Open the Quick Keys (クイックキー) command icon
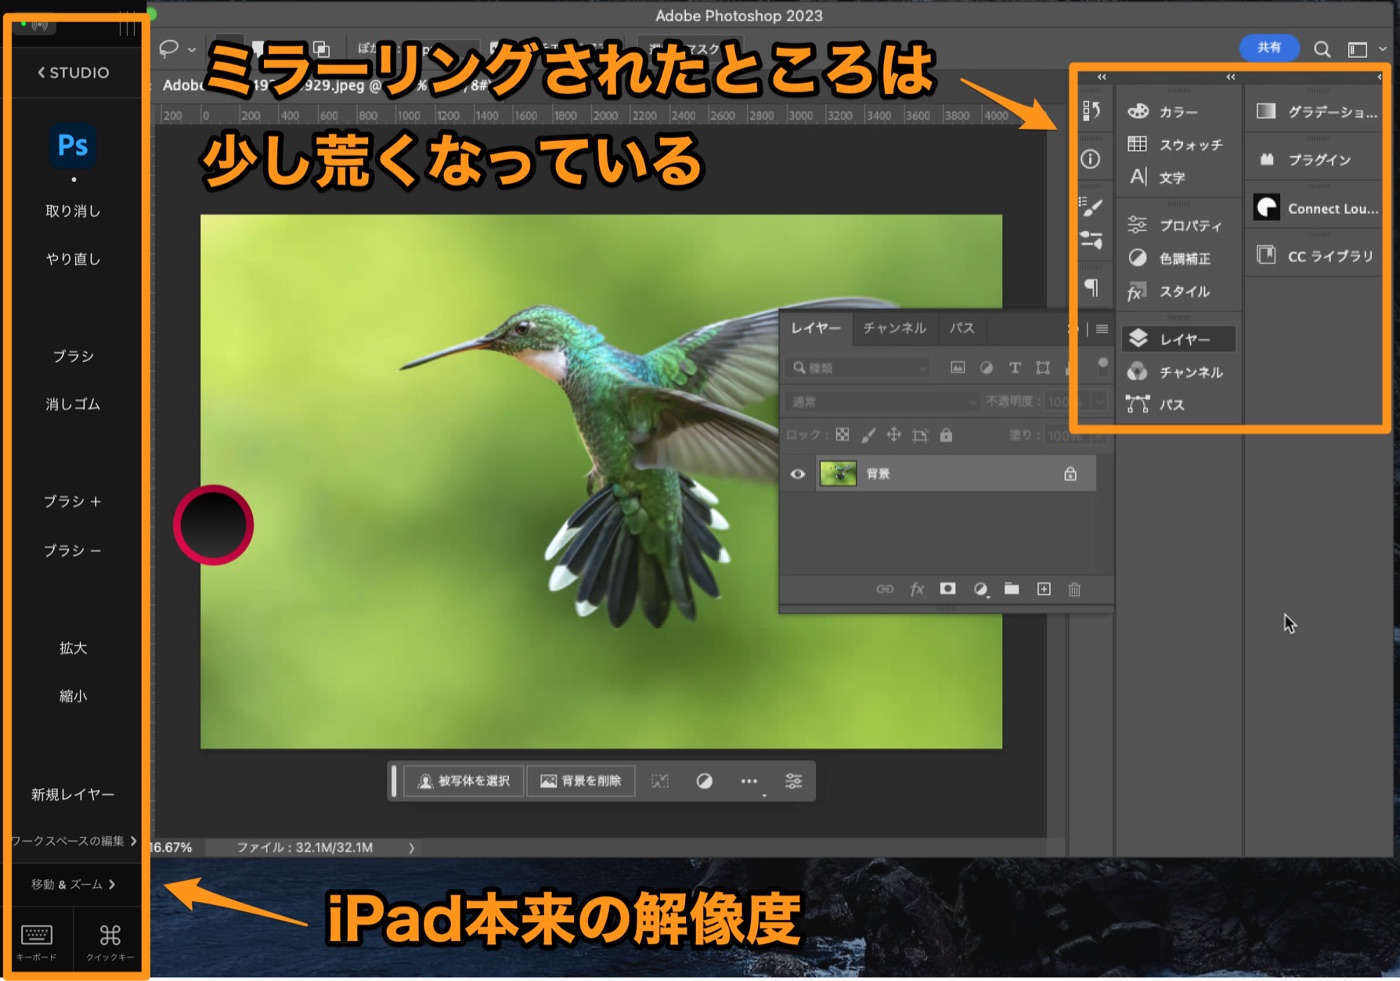 click(110, 942)
